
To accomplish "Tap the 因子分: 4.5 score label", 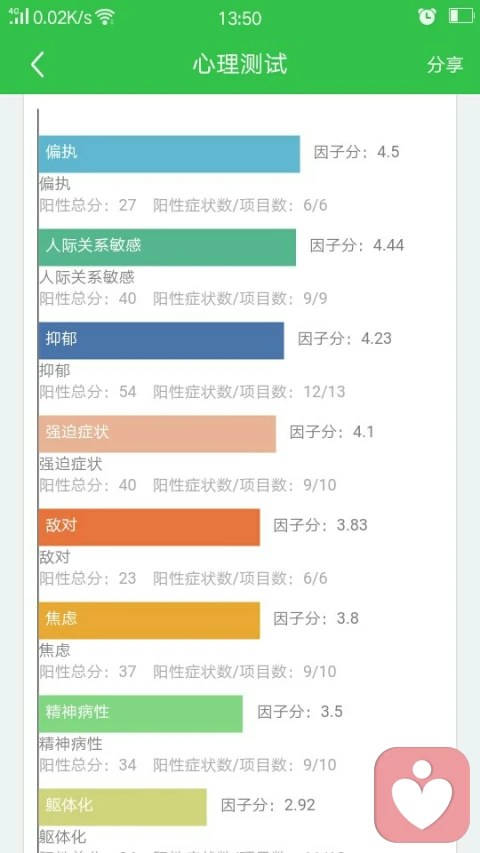I will [x=356, y=152].
